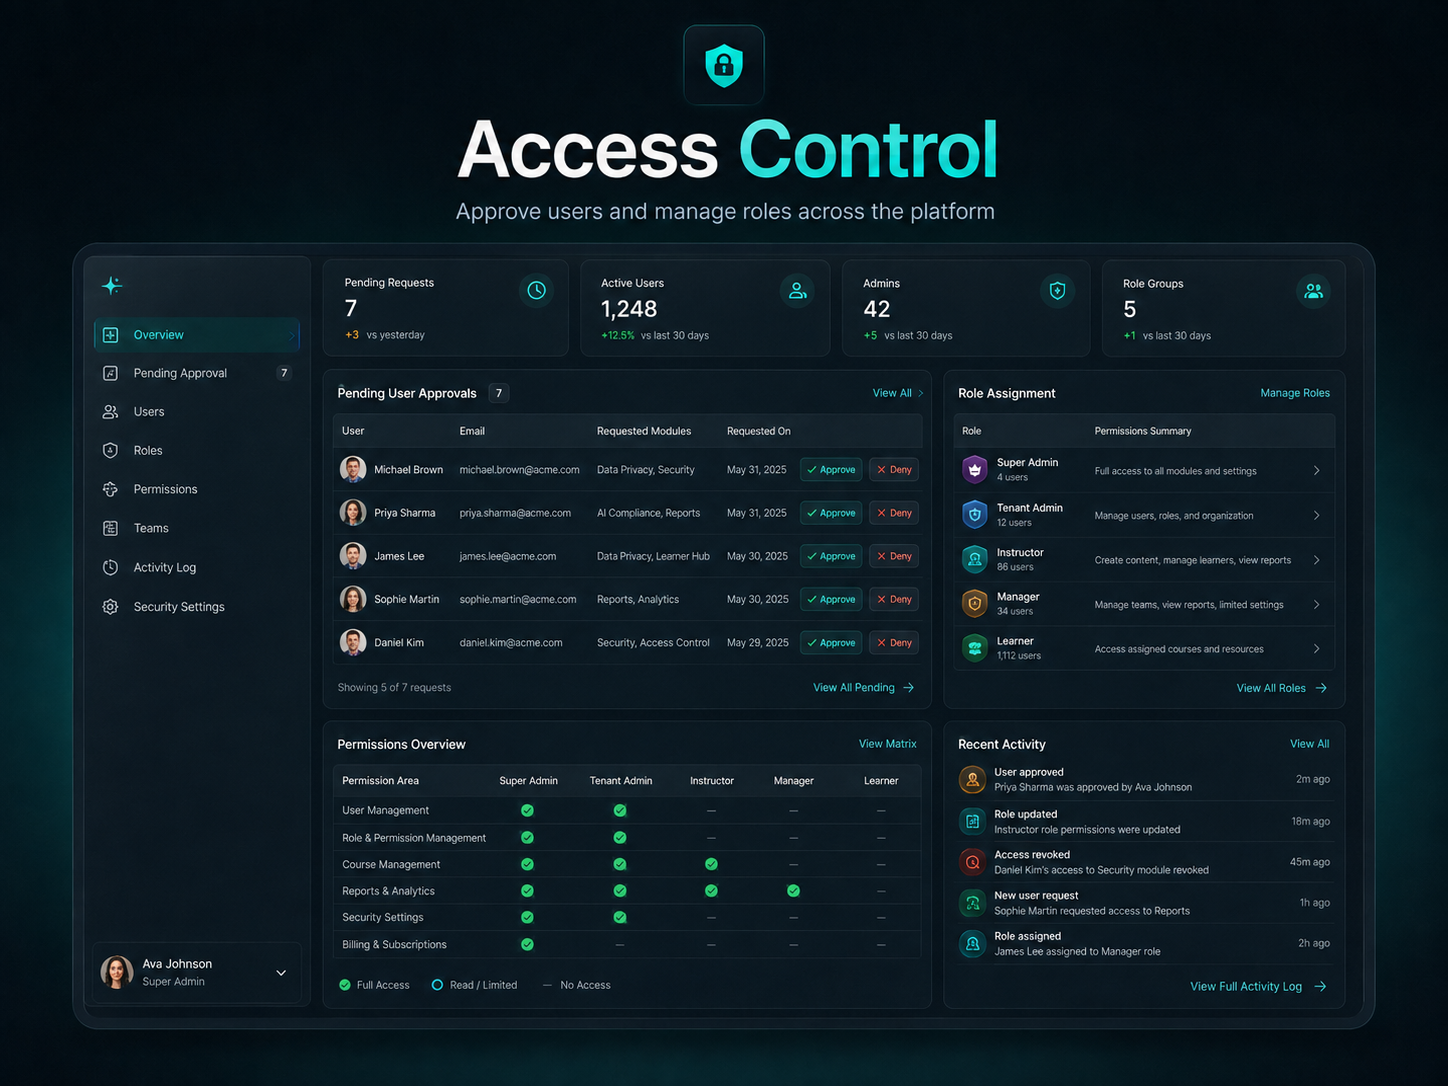Open the Overview sidebar item

point(197,335)
